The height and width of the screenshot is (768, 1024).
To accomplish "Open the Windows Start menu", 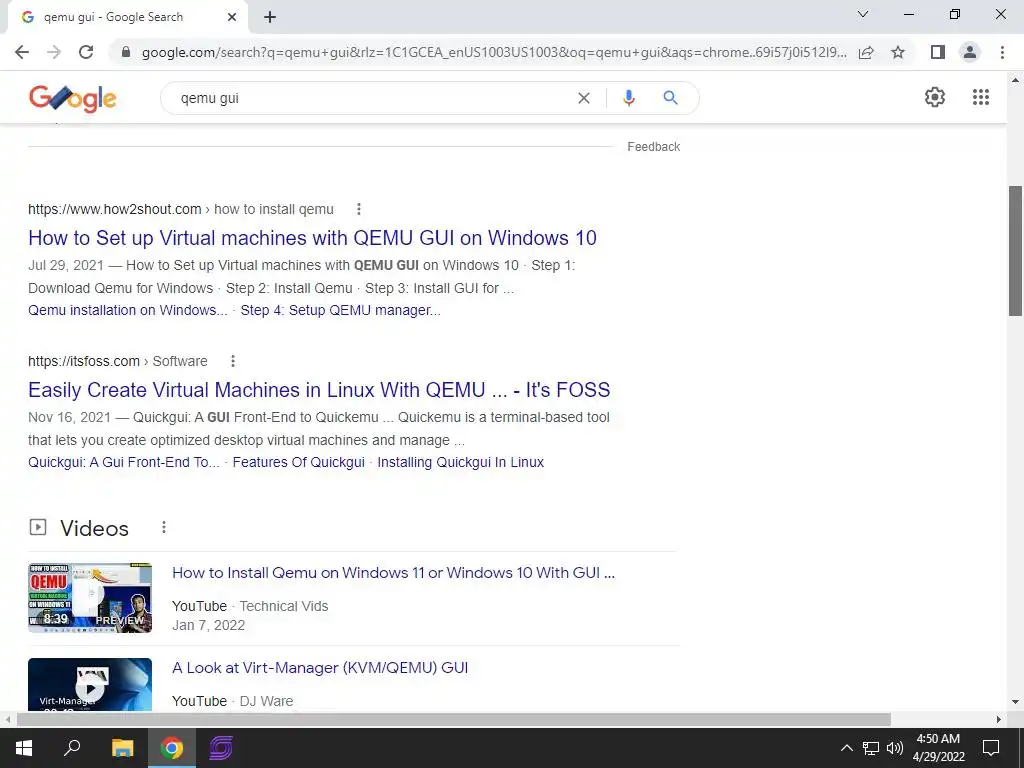I will pos(24,748).
